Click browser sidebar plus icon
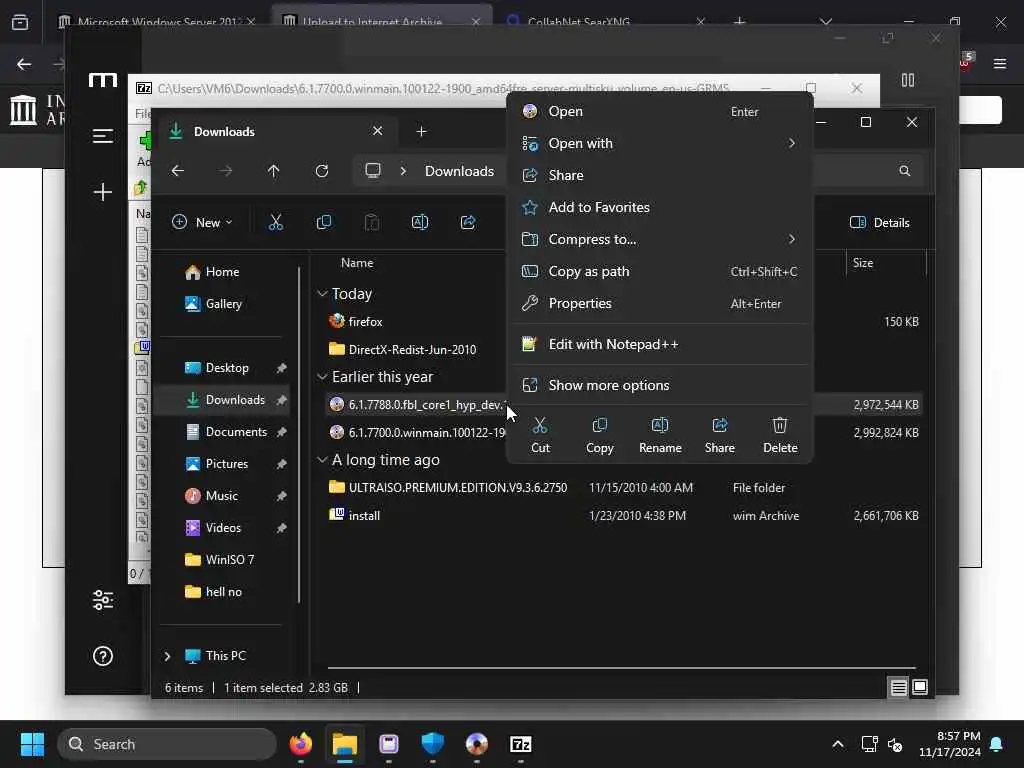Screen dimensions: 1024x768 click(x=103, y=192)
